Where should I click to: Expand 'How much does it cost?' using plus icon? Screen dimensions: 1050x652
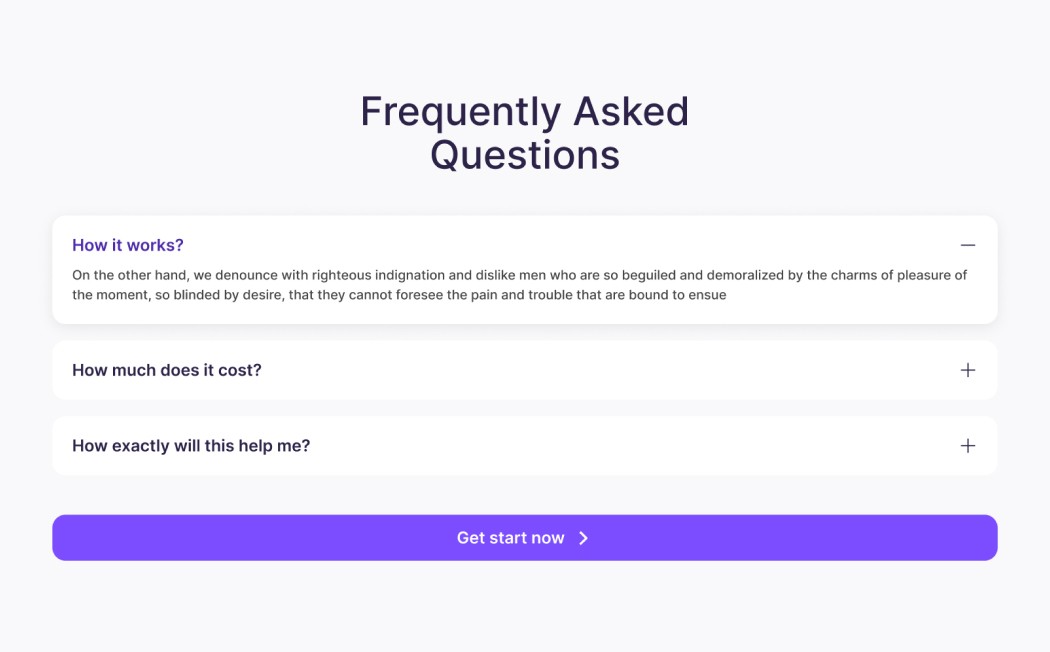[967, 369]
